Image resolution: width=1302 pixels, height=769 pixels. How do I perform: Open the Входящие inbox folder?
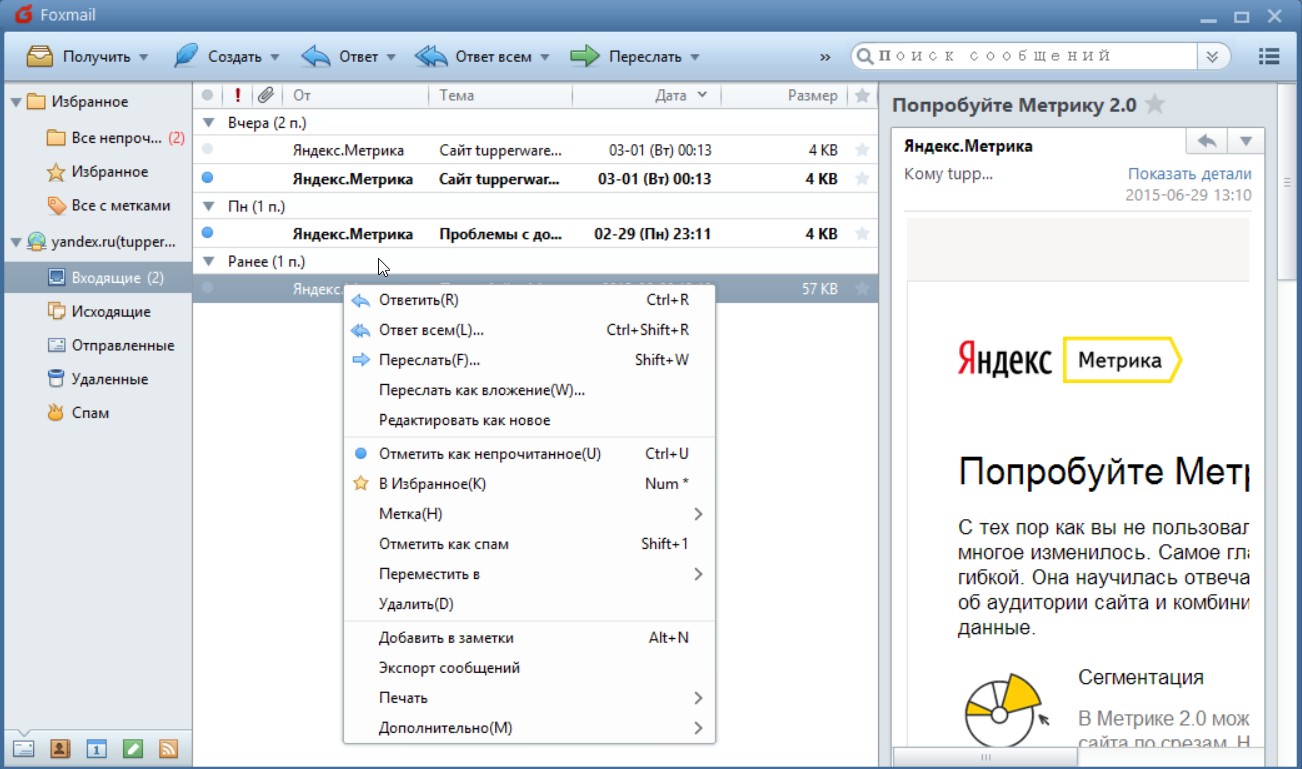coord(96,277)
